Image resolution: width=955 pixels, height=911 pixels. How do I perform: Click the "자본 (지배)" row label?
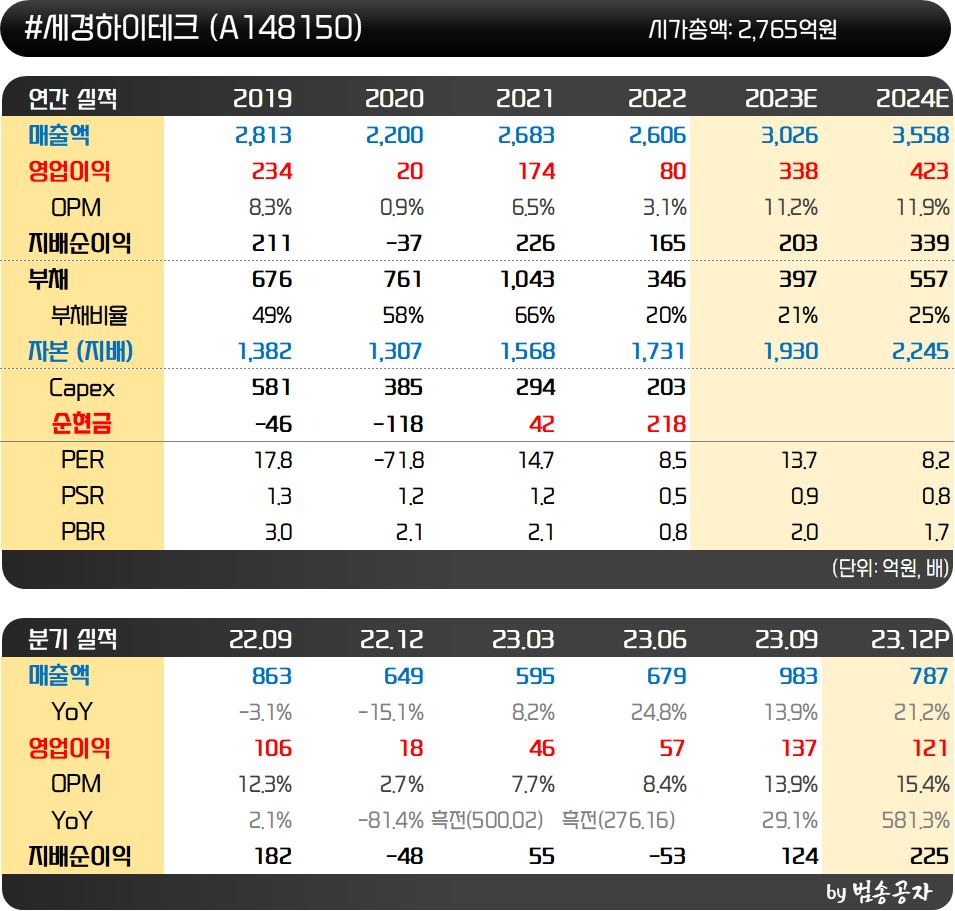click(80, 351)
